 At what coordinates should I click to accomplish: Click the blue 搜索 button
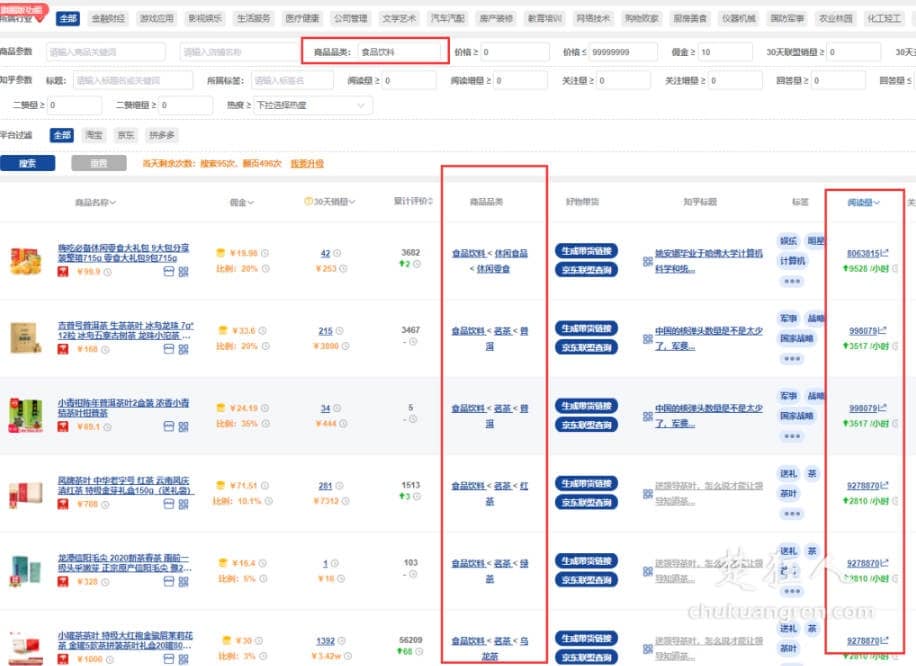27,163
